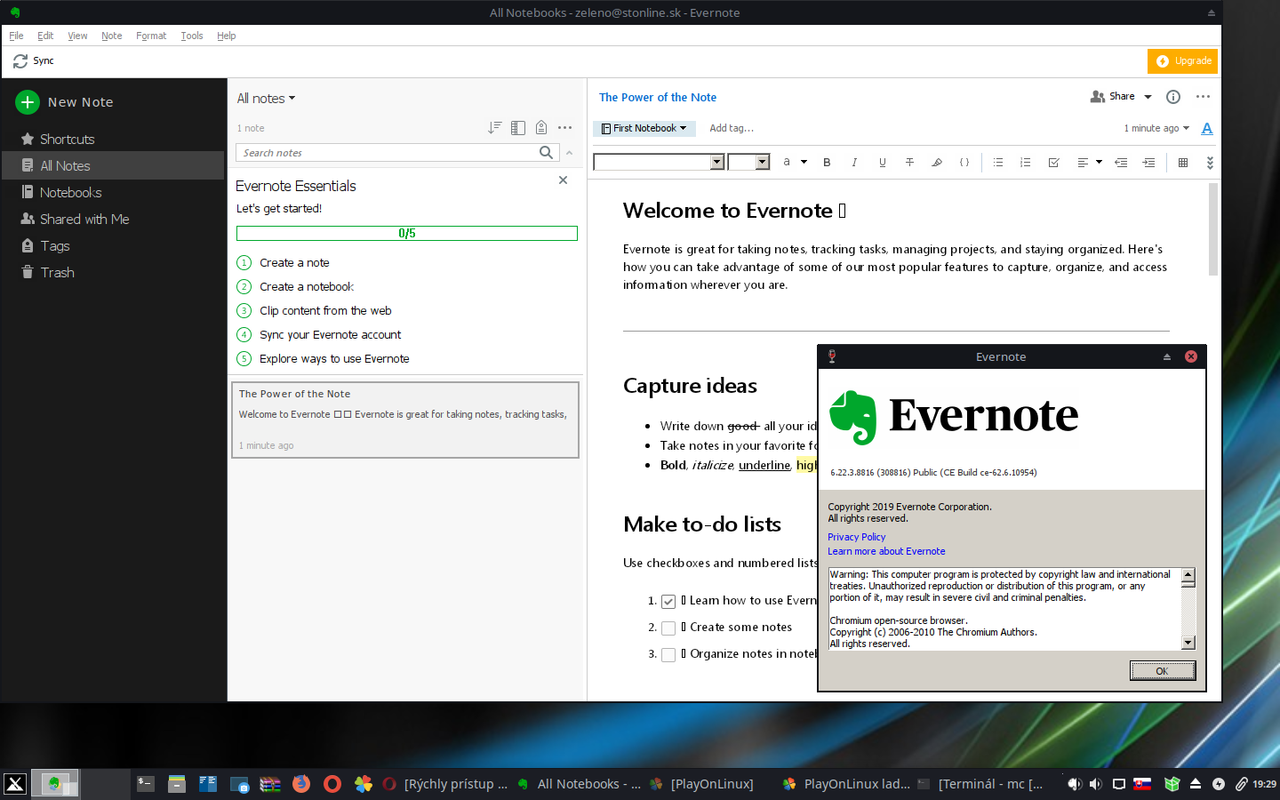The image size is (1280, 800).
Task: Insert a code block with the braces icon
Action: [x=964, y=162]
